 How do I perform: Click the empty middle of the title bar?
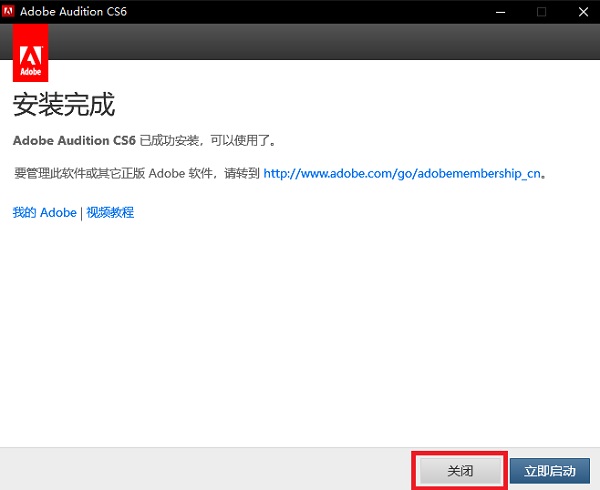300,12
